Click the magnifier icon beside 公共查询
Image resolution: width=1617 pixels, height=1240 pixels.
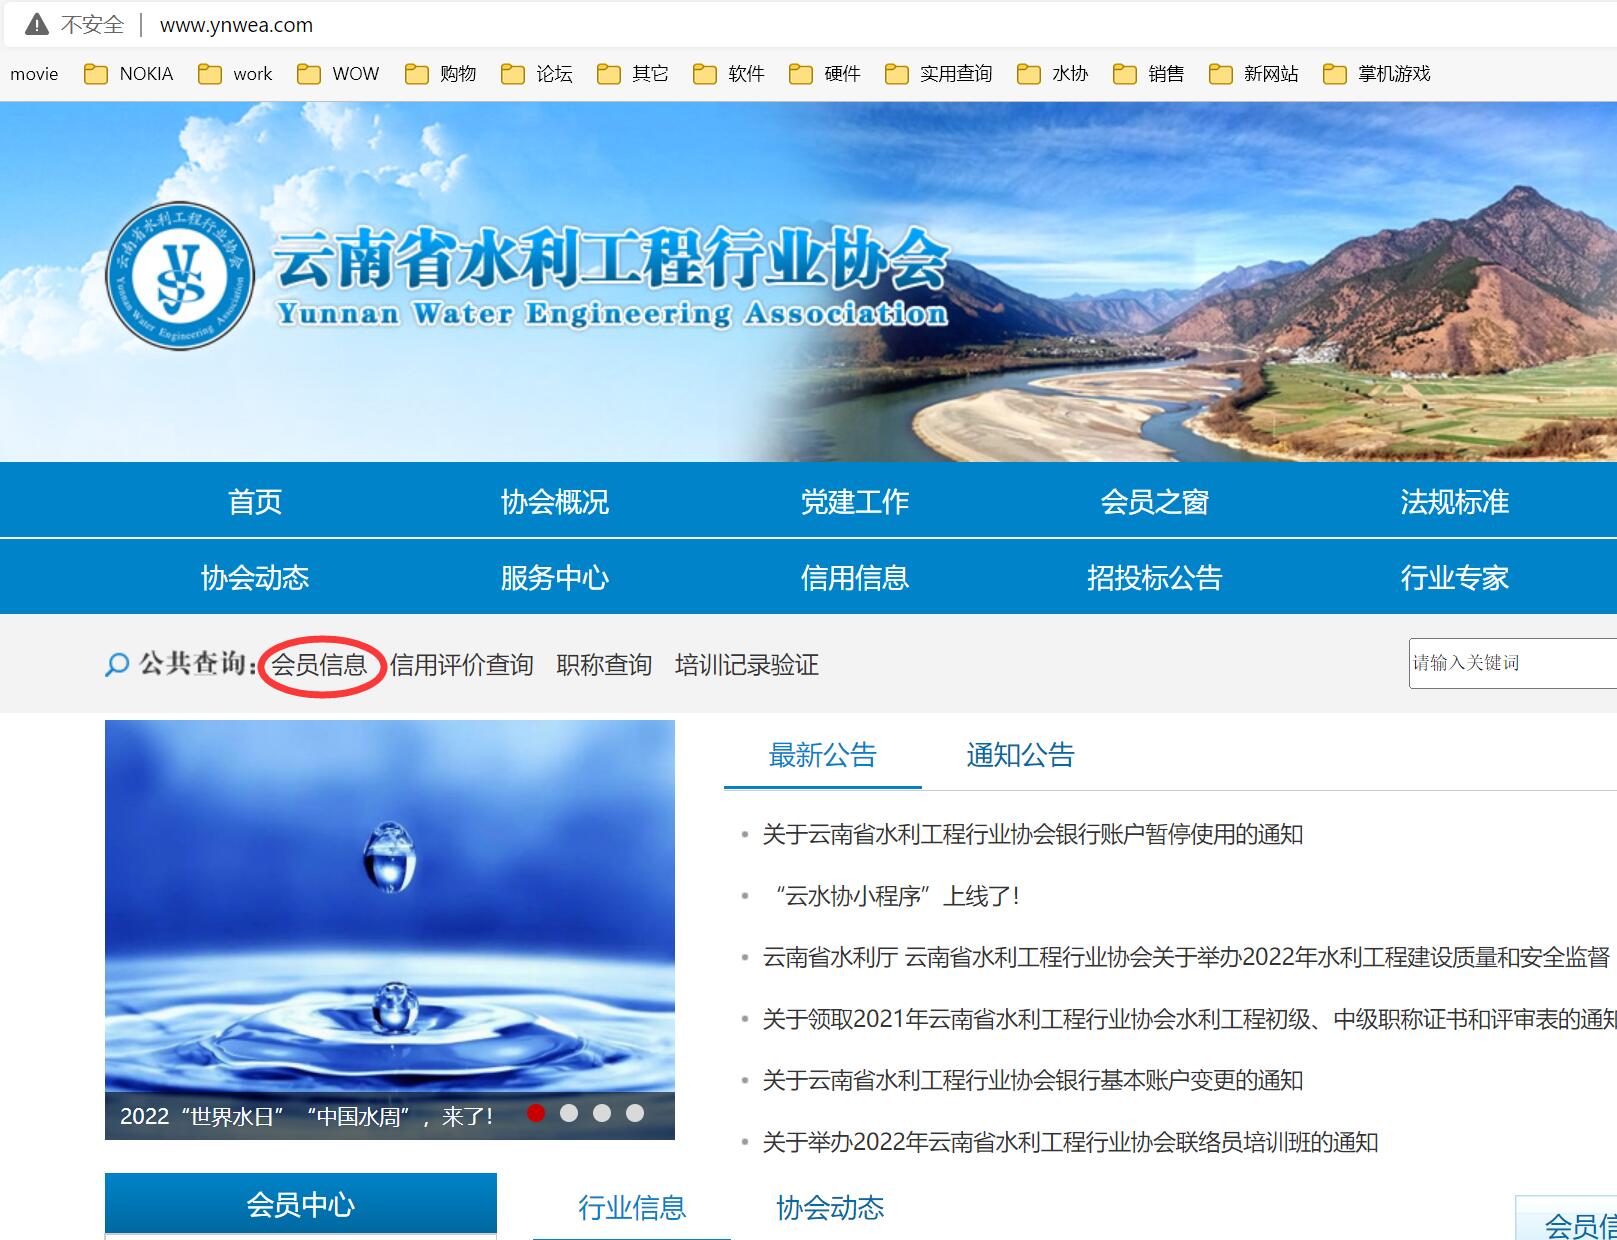pos(115,664)
